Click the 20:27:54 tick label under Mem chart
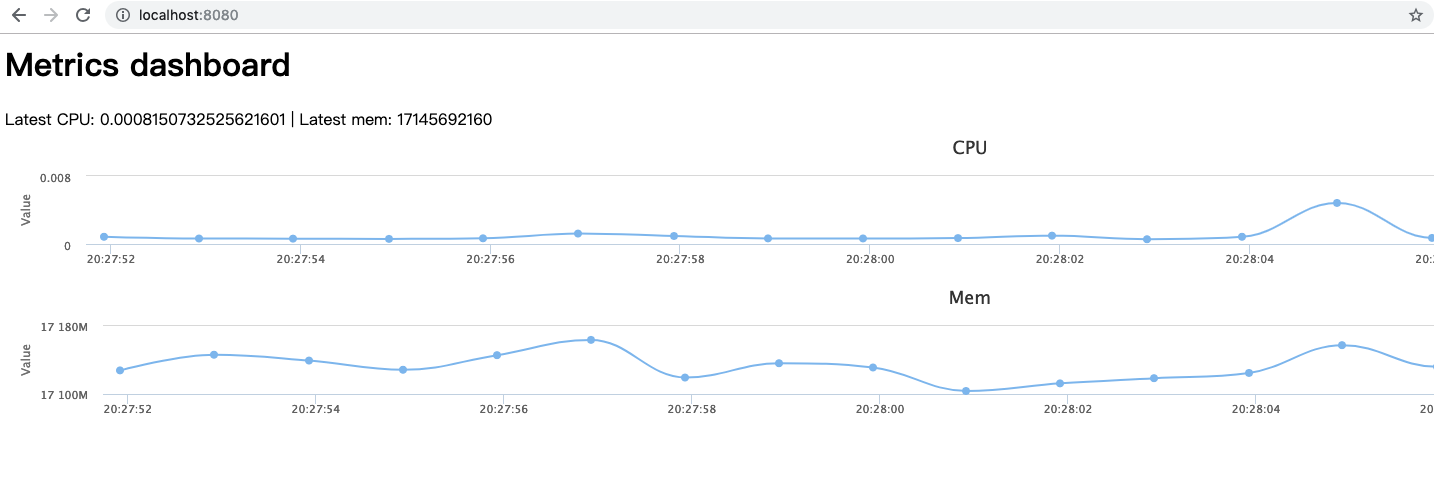The image size is (1434, 498). pos(314,409)
